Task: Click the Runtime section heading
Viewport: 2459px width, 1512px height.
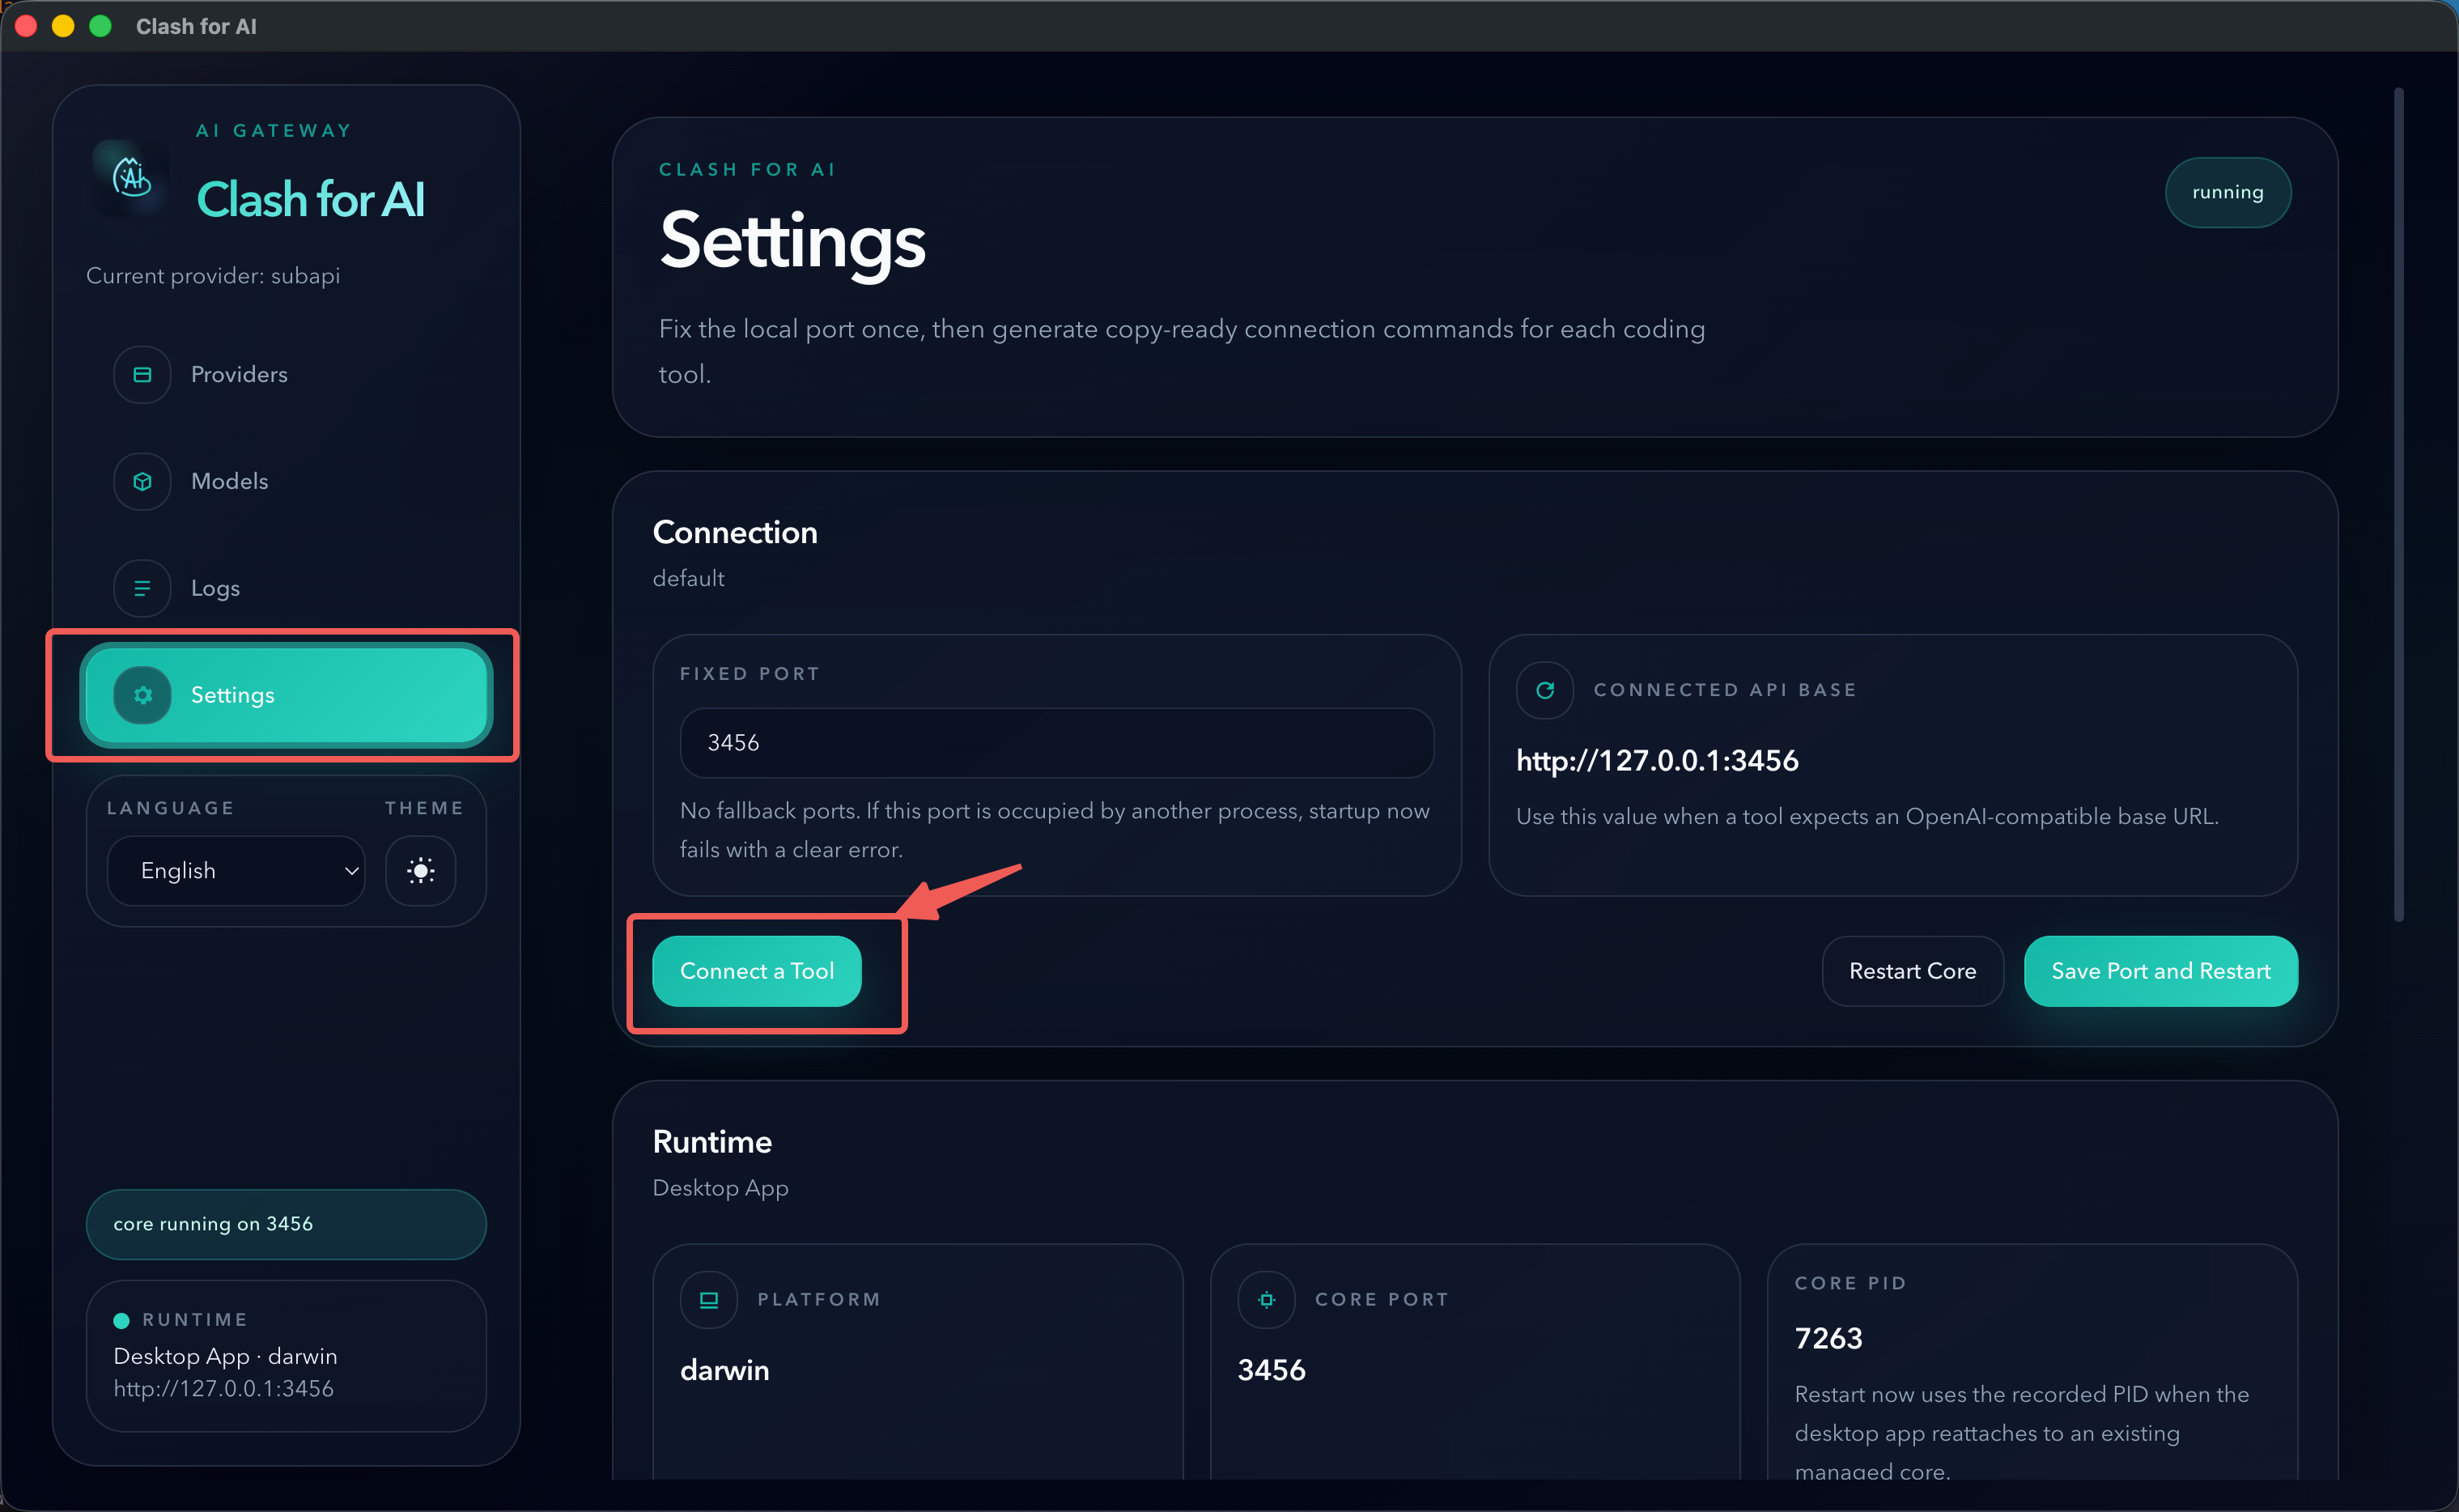Action: [x=712, y=1142]
